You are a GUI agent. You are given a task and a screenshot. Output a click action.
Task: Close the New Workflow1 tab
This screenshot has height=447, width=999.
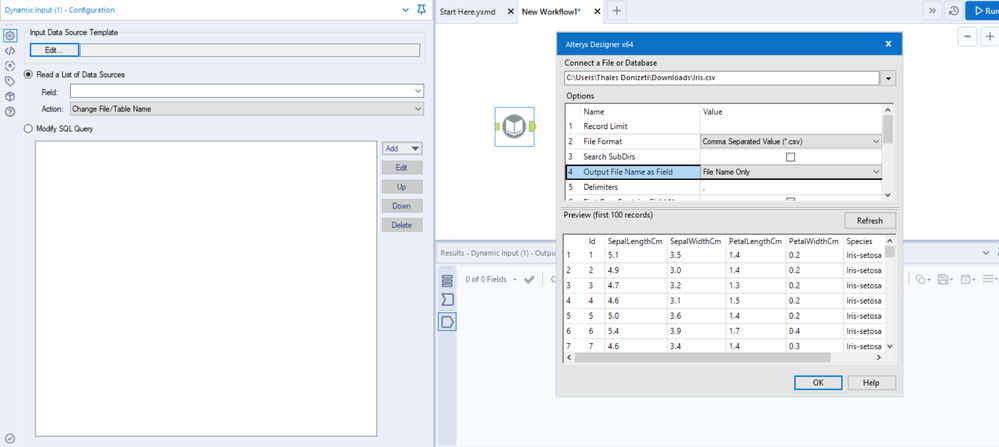(598, 11)
